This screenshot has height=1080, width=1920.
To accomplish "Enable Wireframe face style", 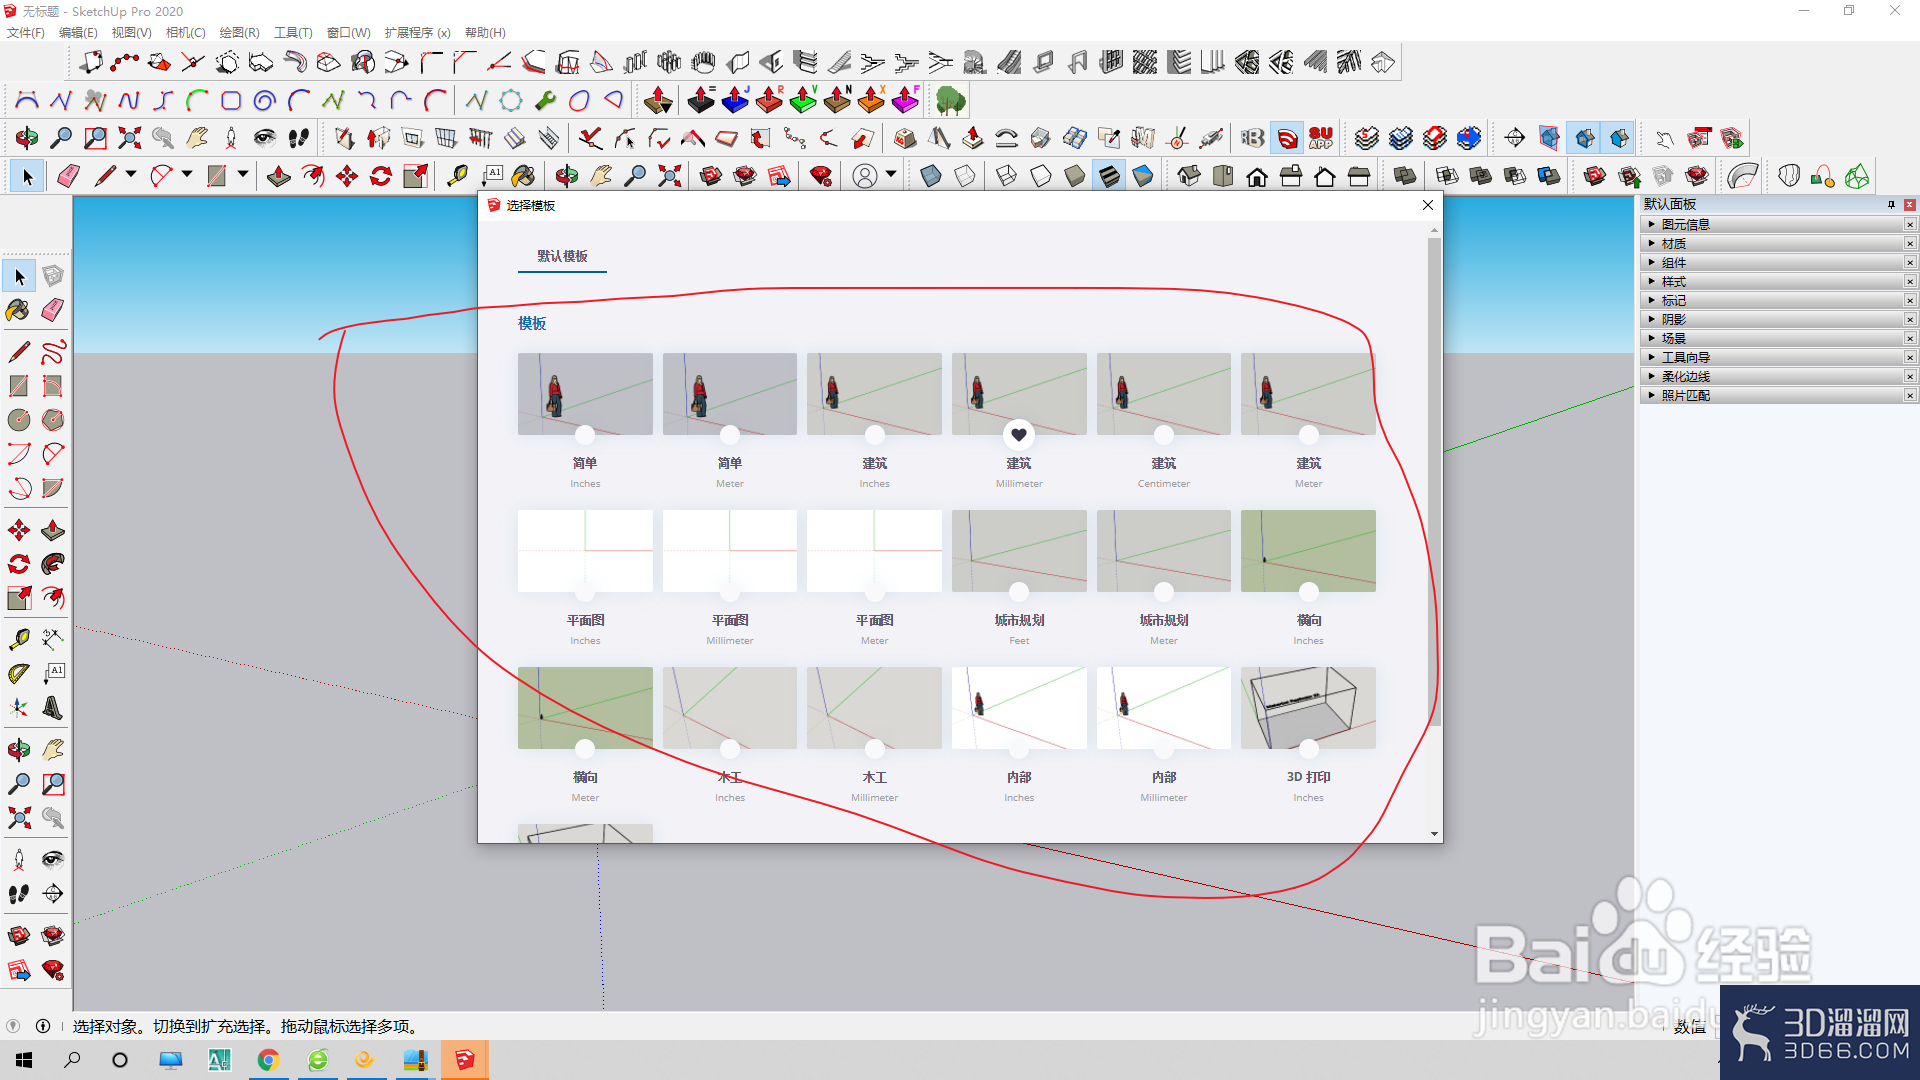I will pos(1007,176).
